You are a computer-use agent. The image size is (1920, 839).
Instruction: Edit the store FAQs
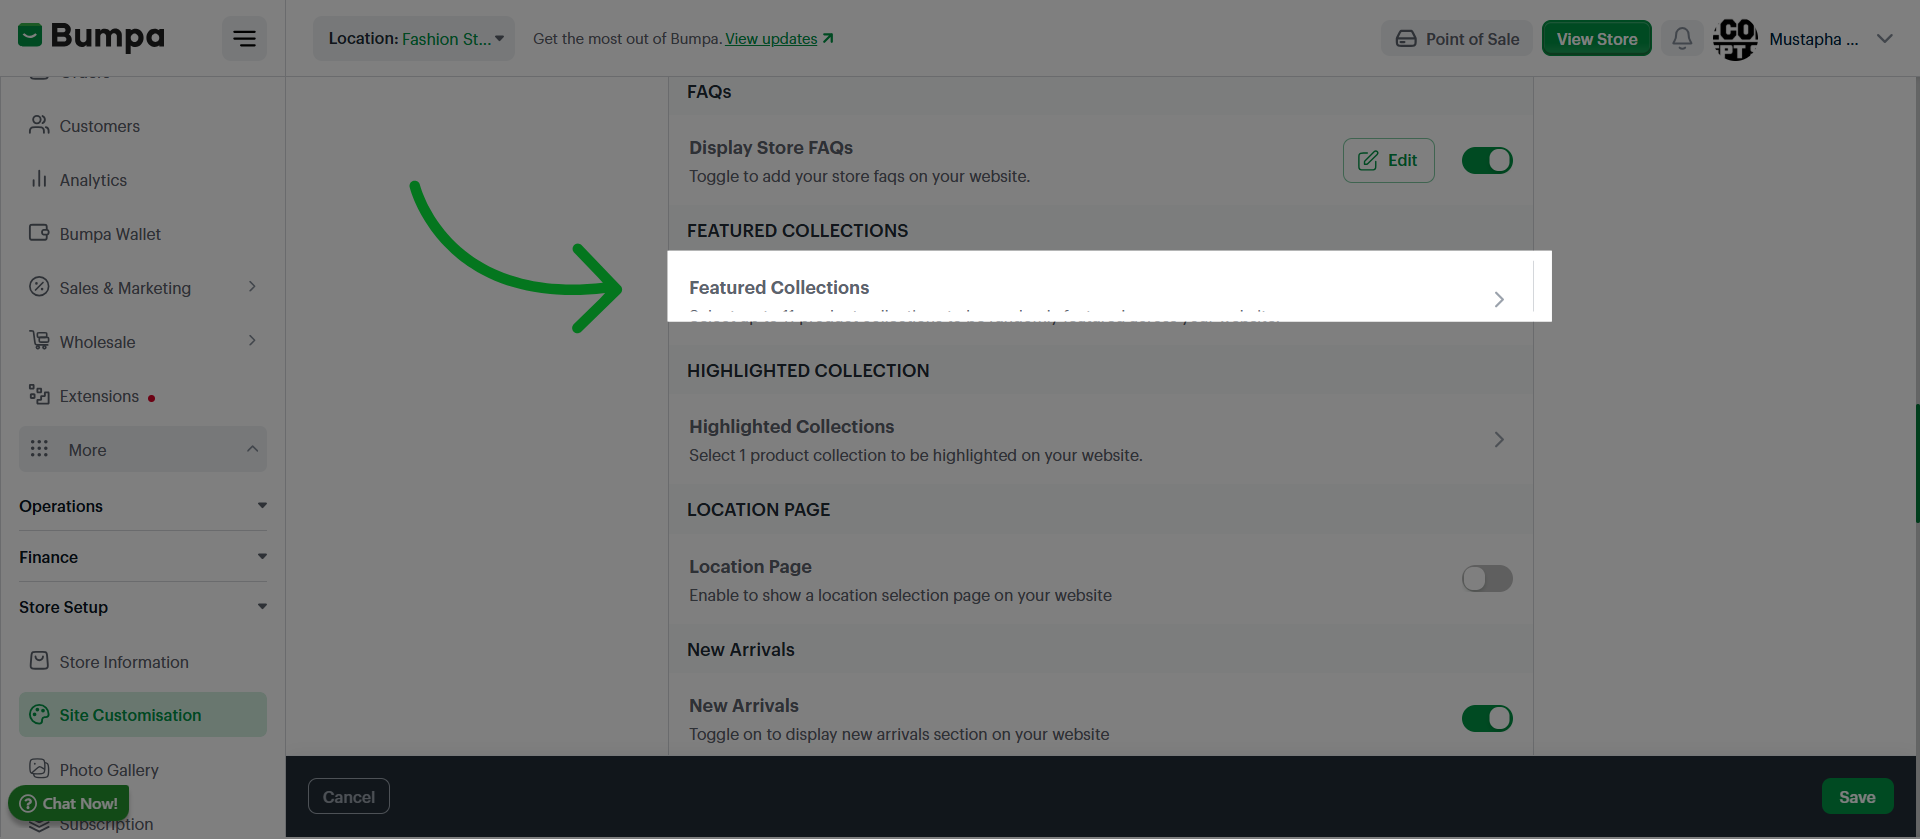pos(1388,160)
